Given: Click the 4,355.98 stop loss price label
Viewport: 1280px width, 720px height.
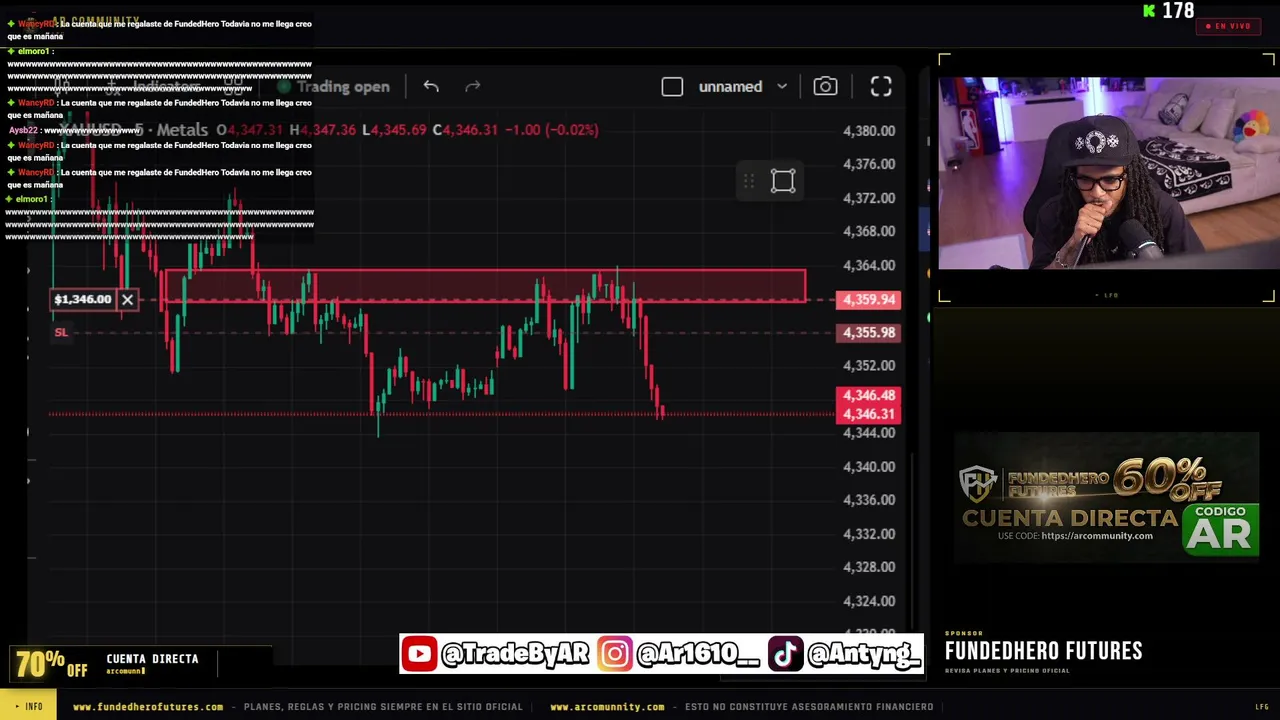Looking at the screenshot, I should (x=868, y=333).
